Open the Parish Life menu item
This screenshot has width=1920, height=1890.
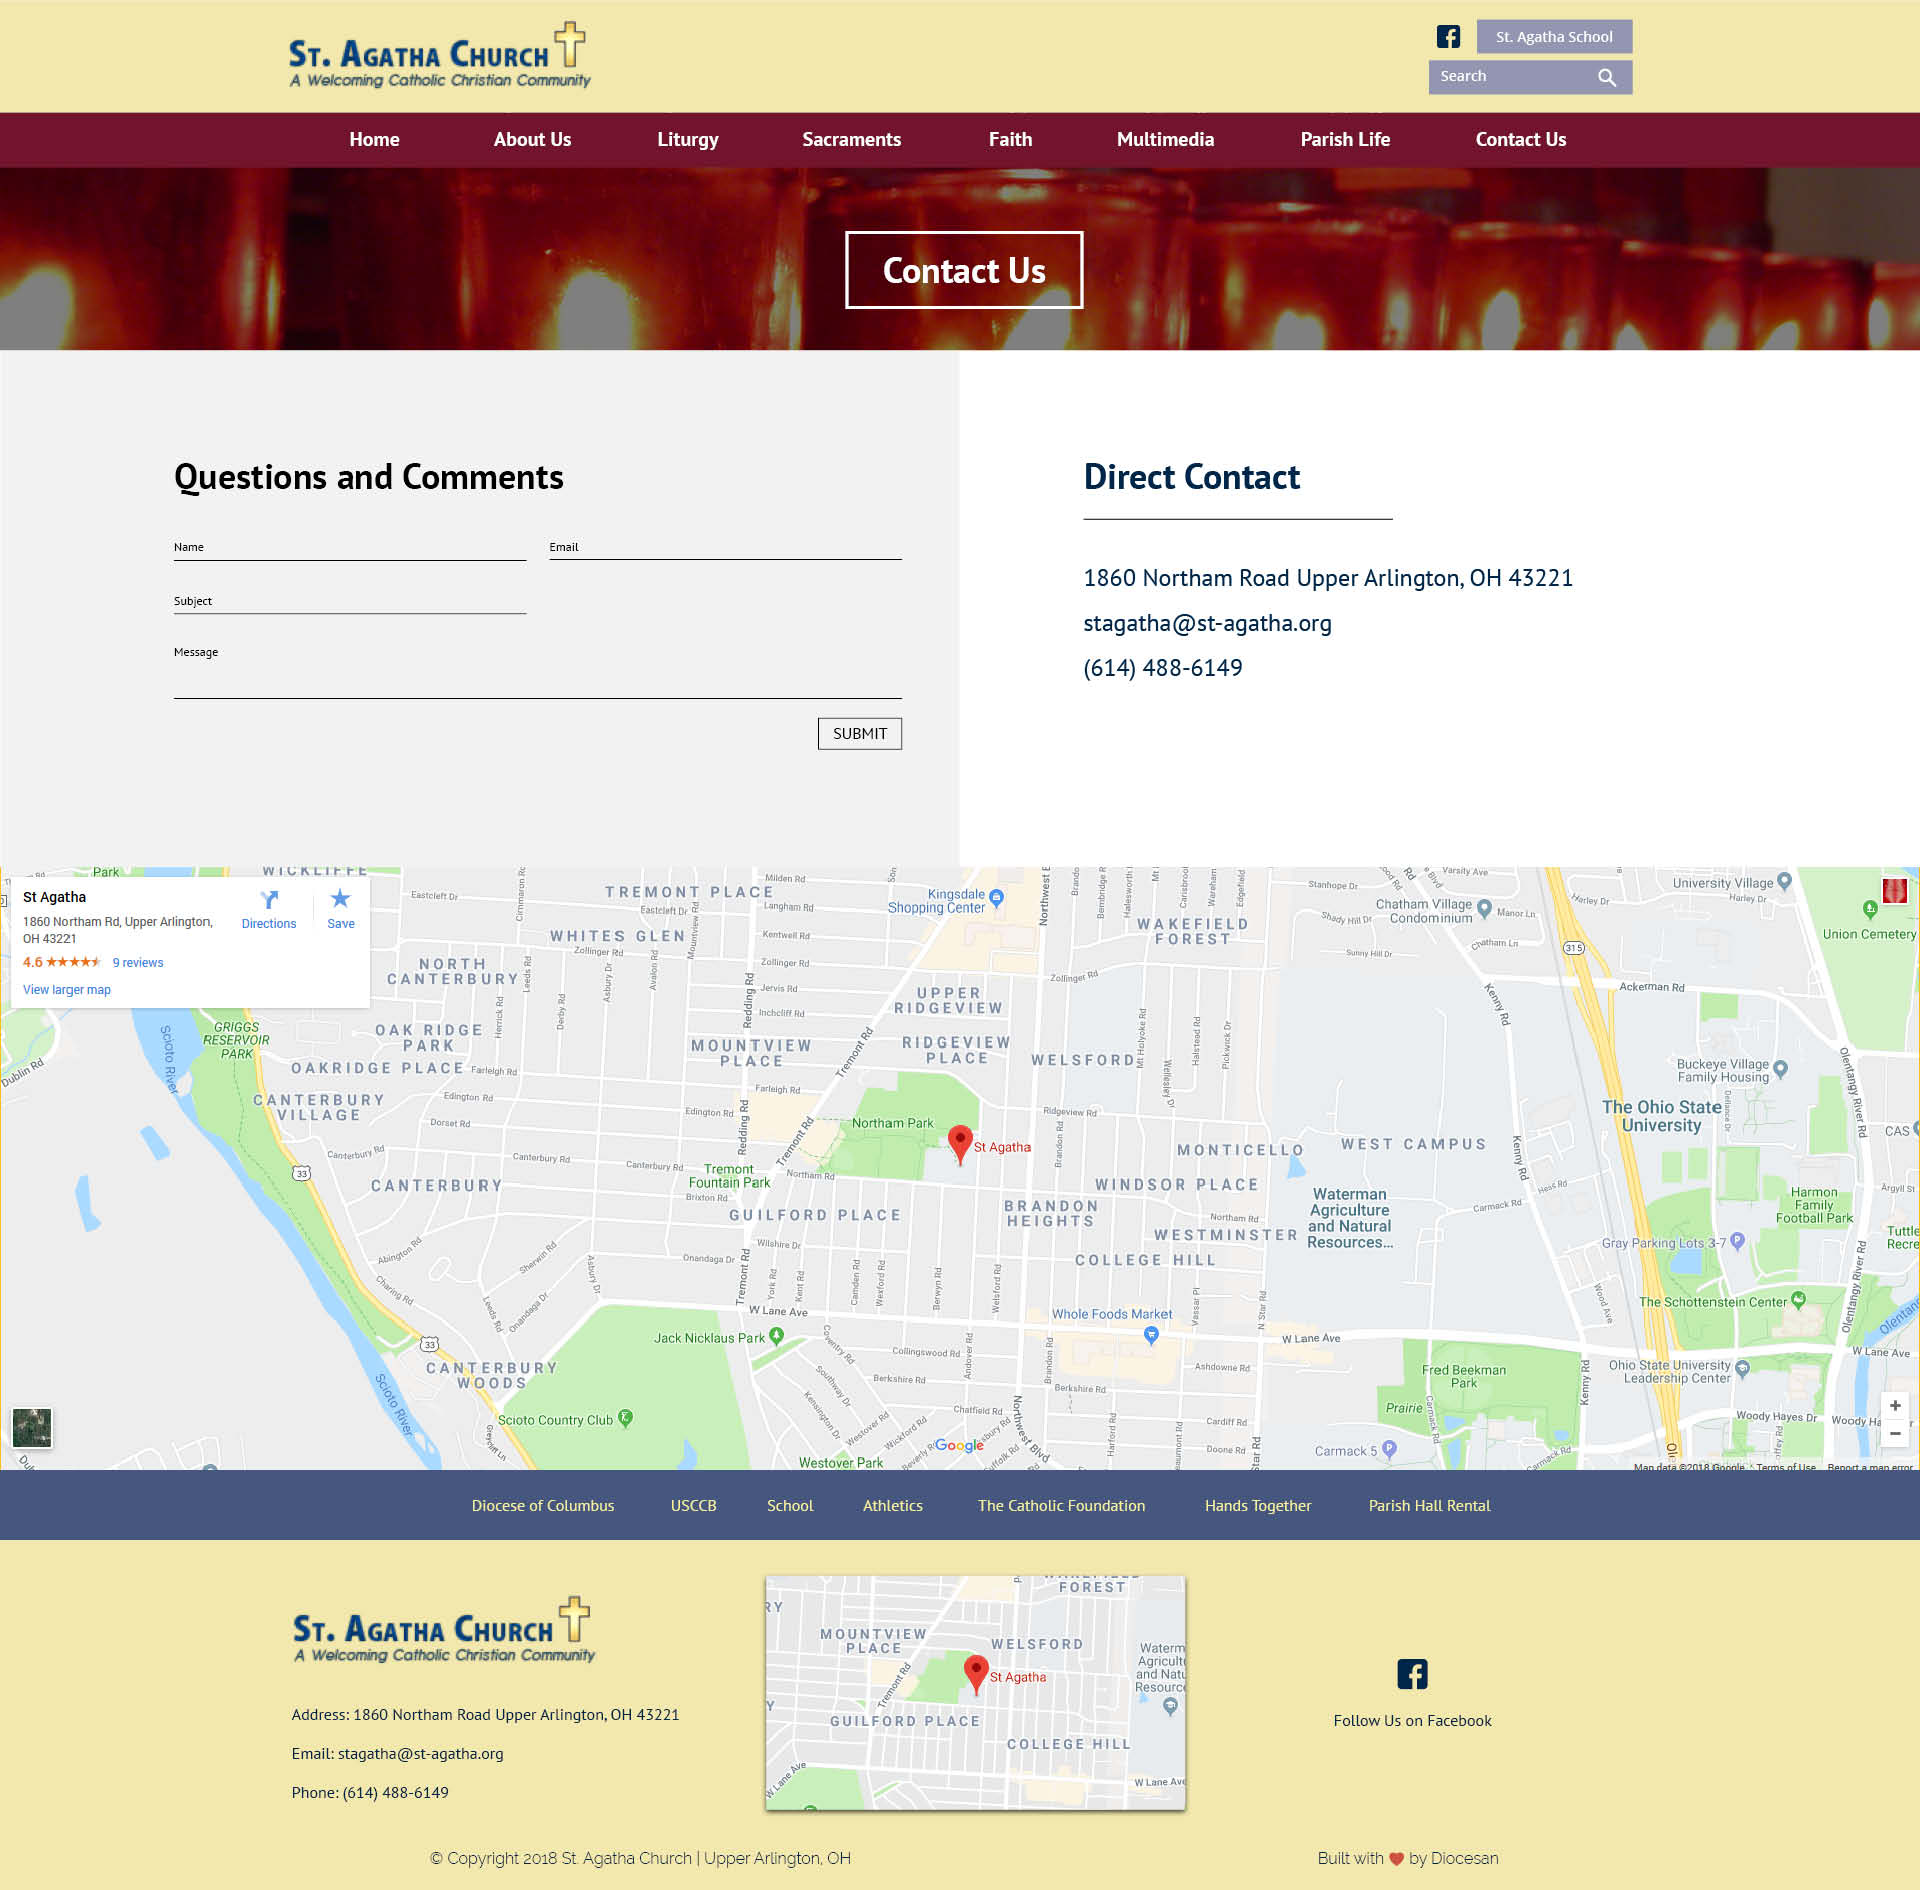(1344, 140)
